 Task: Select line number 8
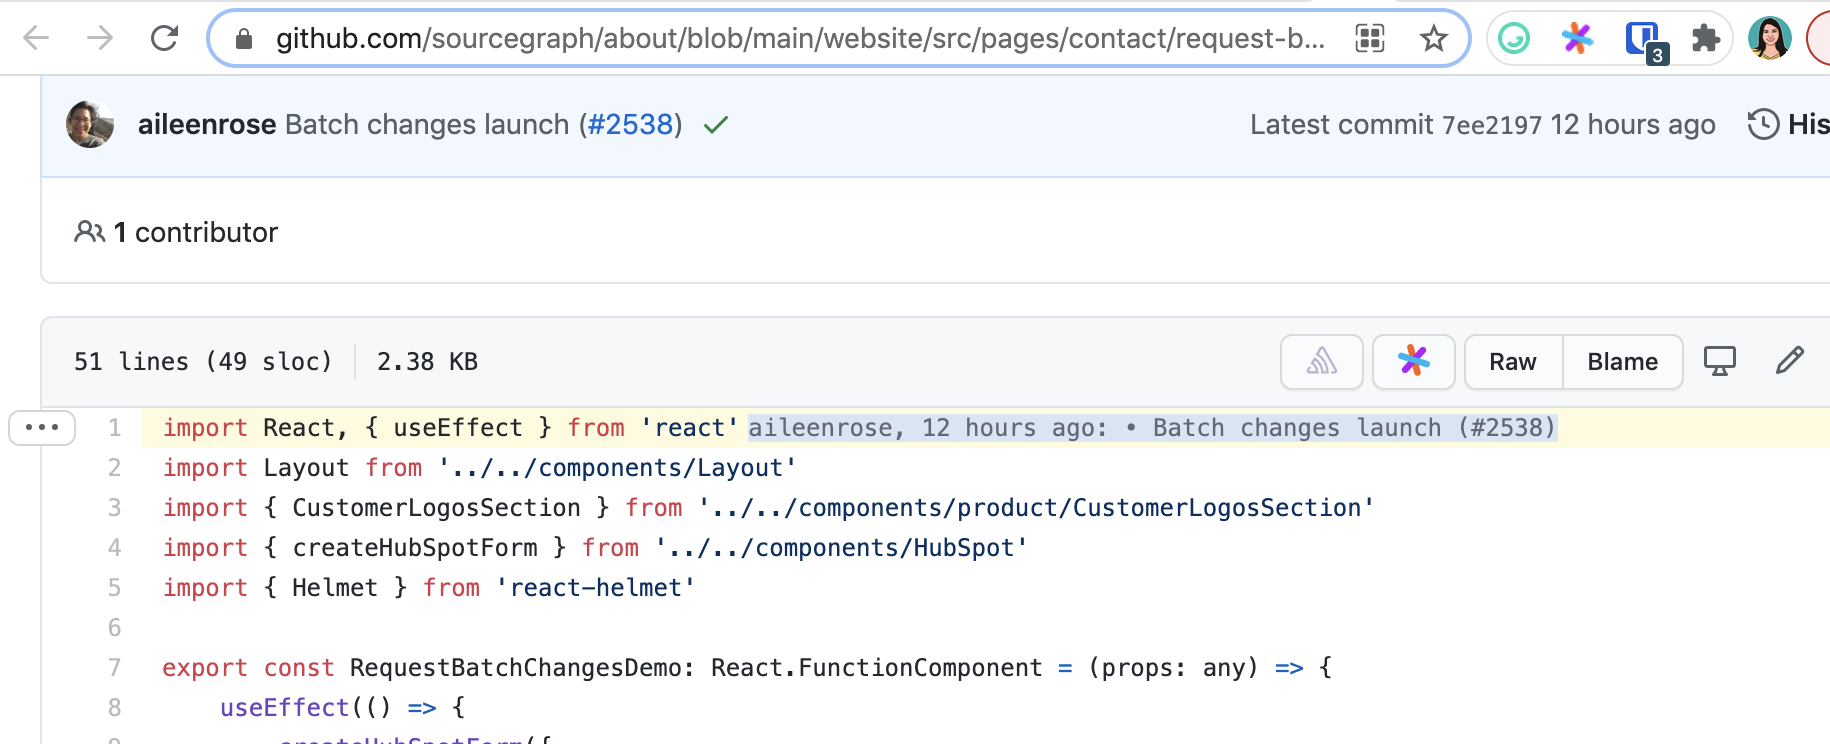(114, 708)
